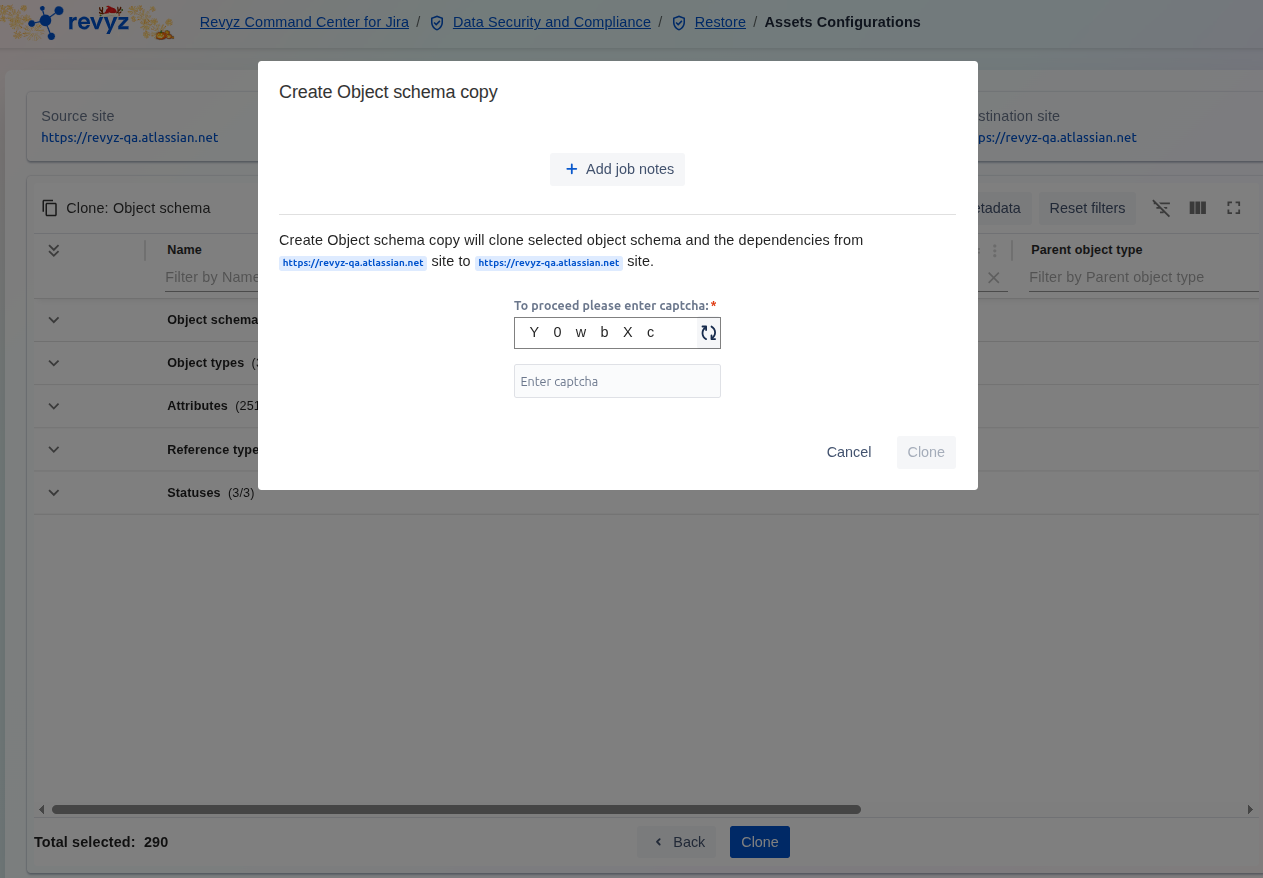
Task: Open the column visibility icon
Action: click(1197, 208)
